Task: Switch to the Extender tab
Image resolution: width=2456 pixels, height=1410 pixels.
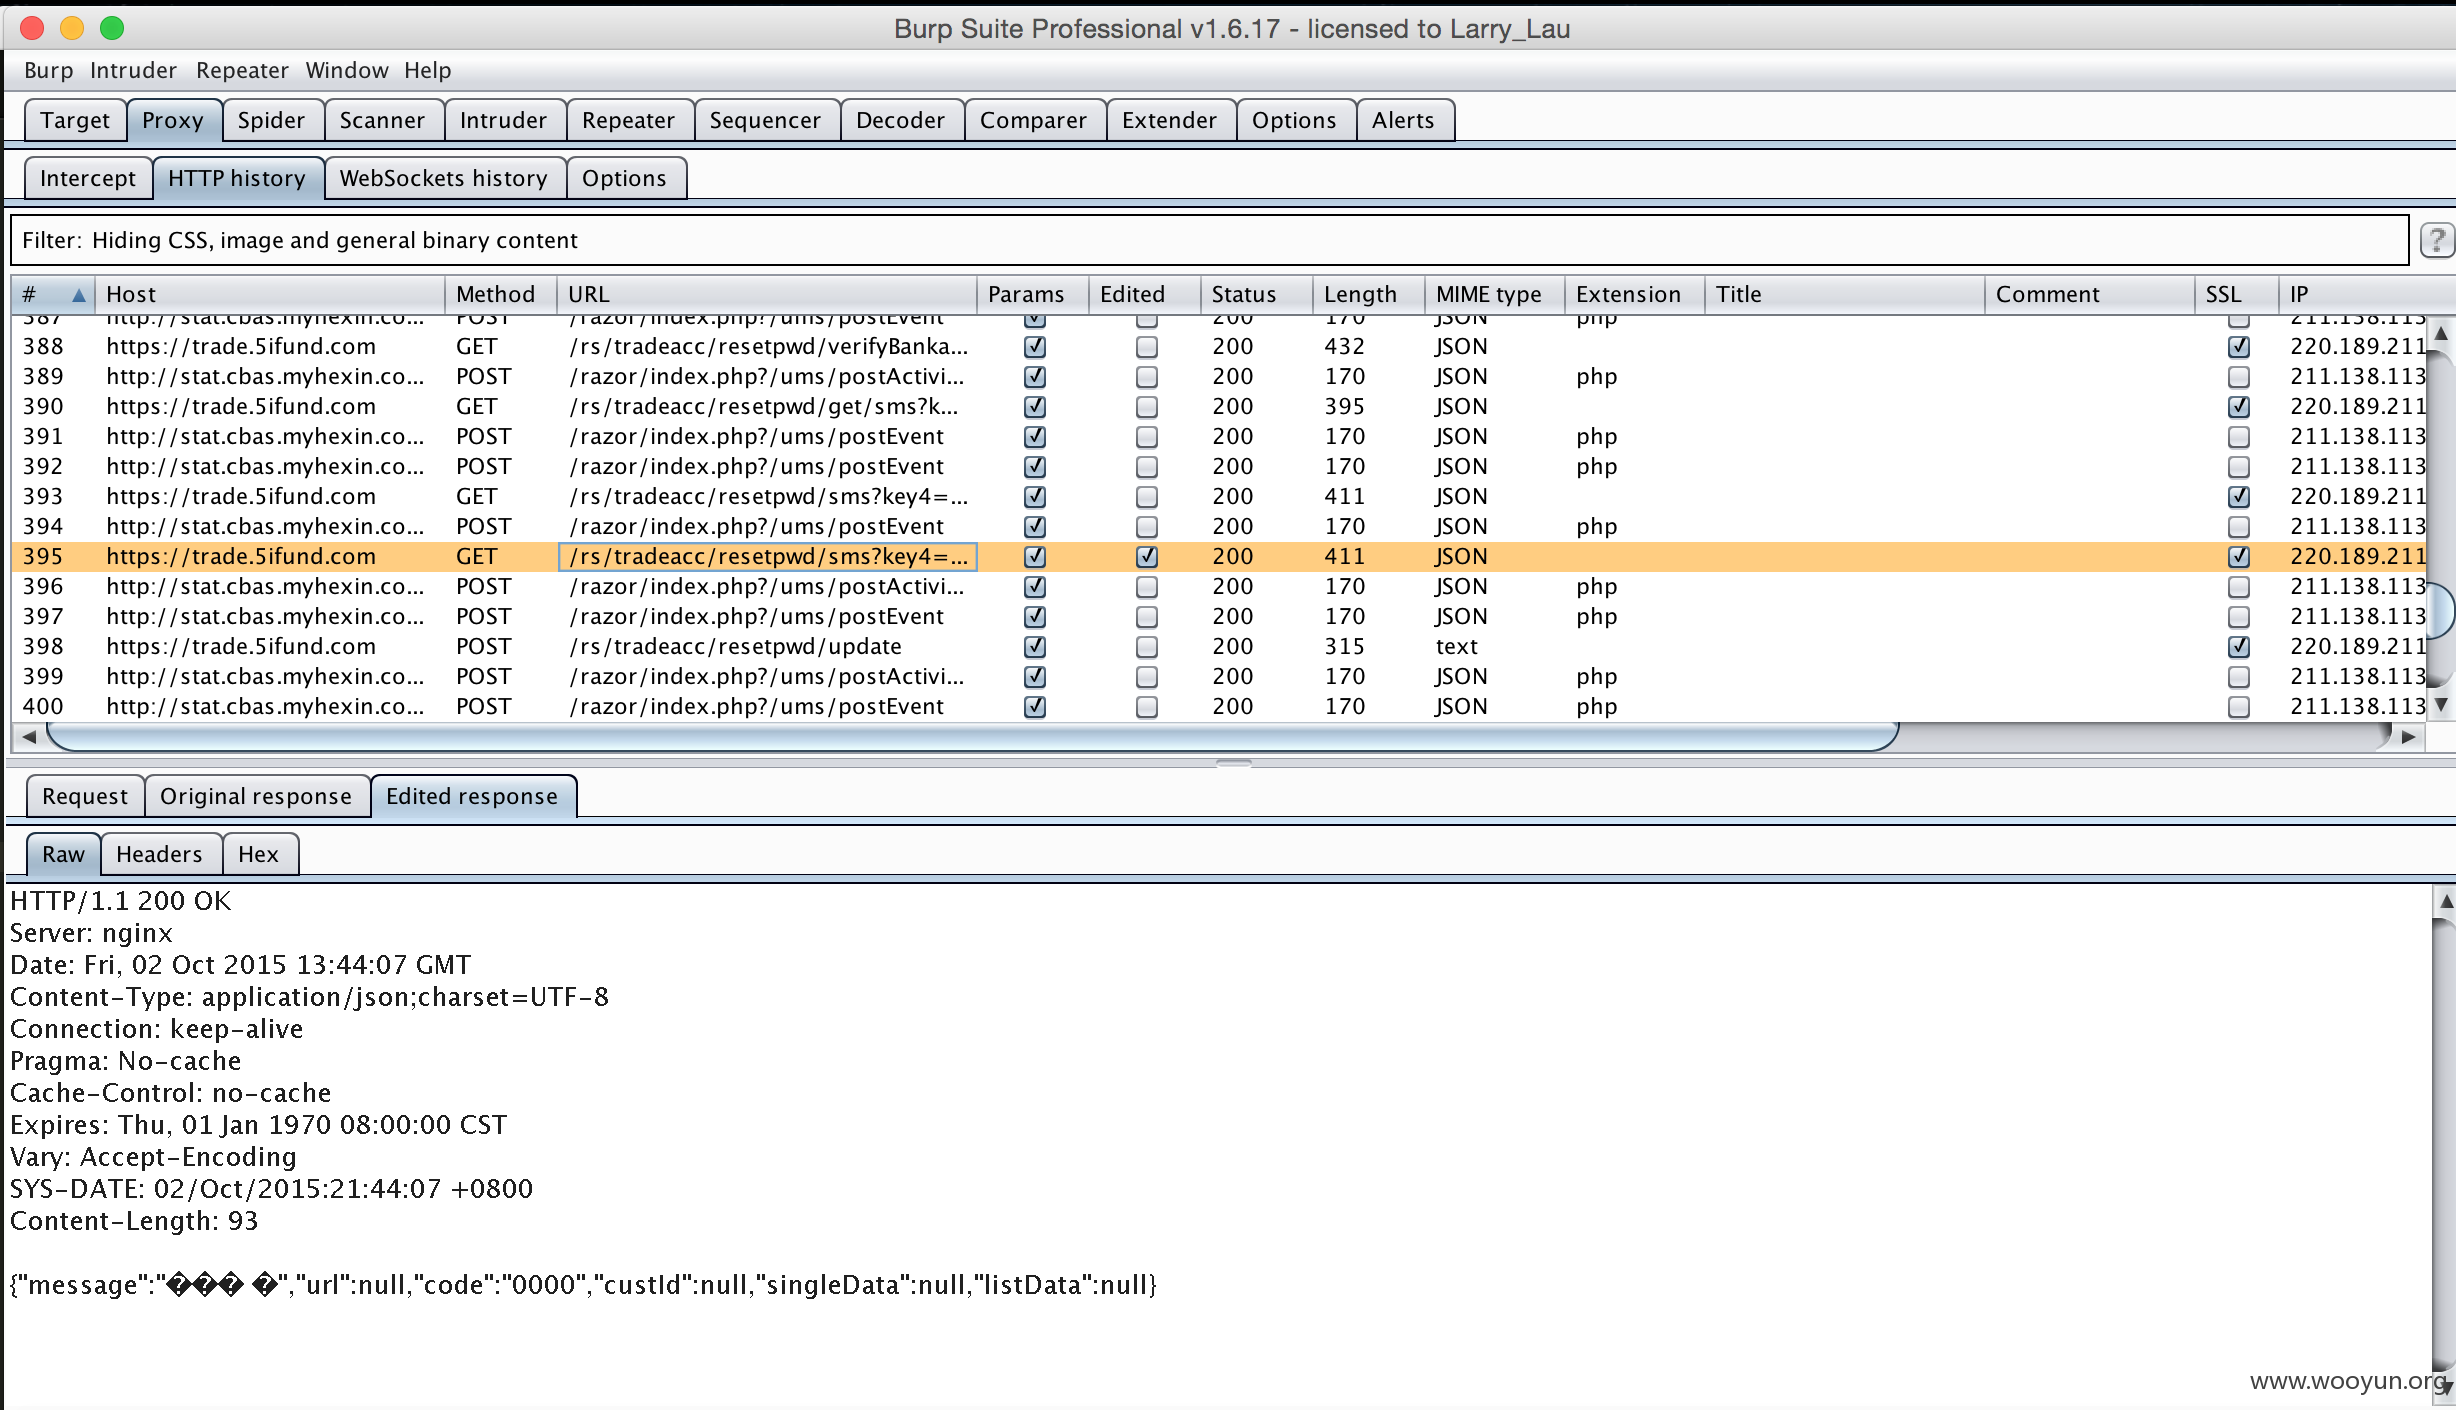Action: tap(1169, 120)
